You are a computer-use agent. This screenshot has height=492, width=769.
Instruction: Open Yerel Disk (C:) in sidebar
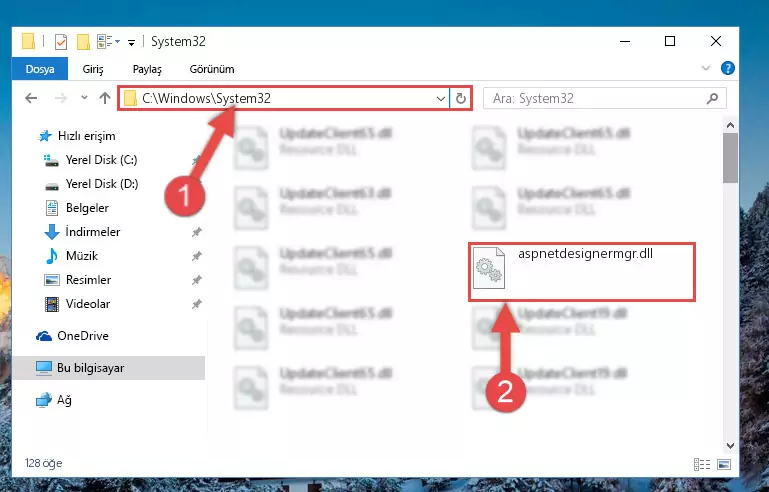click(x=90, y=160)
